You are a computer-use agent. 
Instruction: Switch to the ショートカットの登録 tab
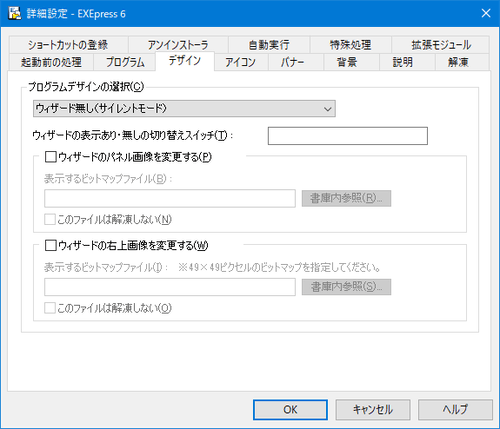coord(69,45)
